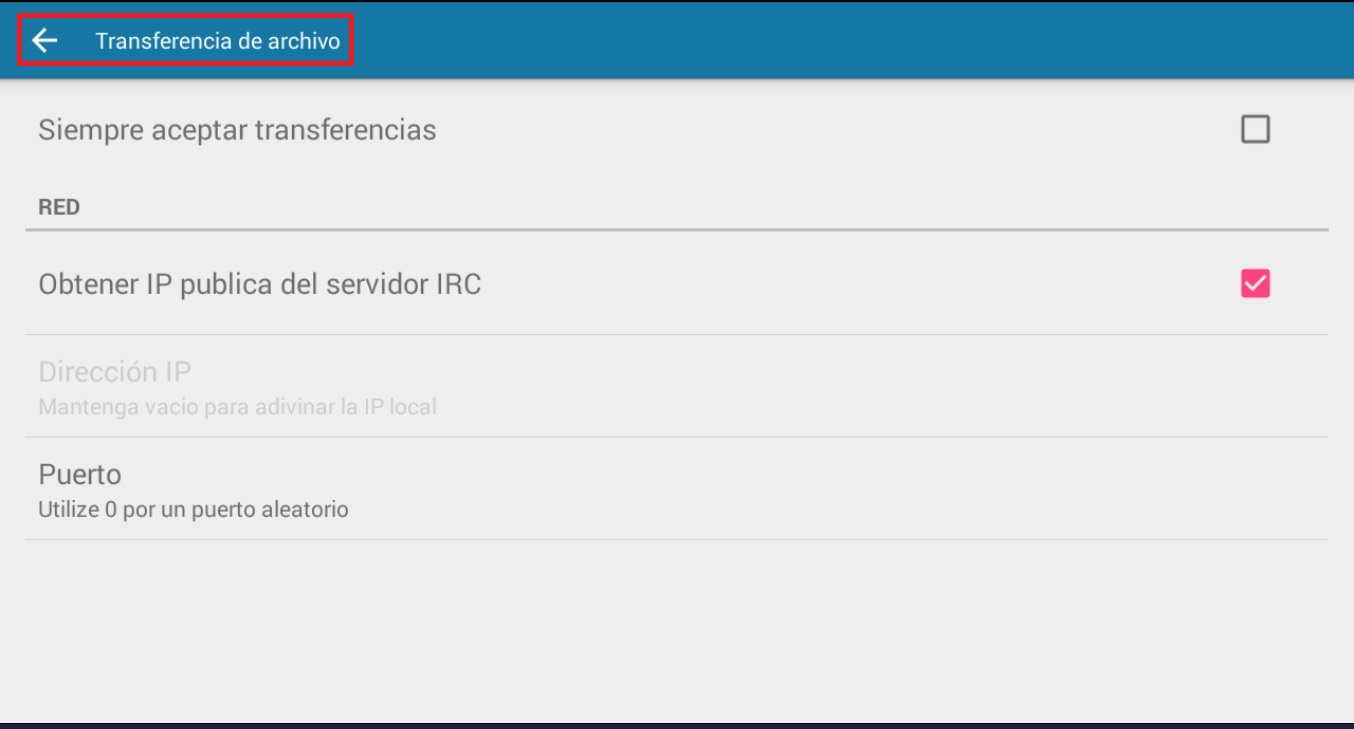Click the word 'IRC' in the server option
1354x729 pixels.
coord(458,285)
